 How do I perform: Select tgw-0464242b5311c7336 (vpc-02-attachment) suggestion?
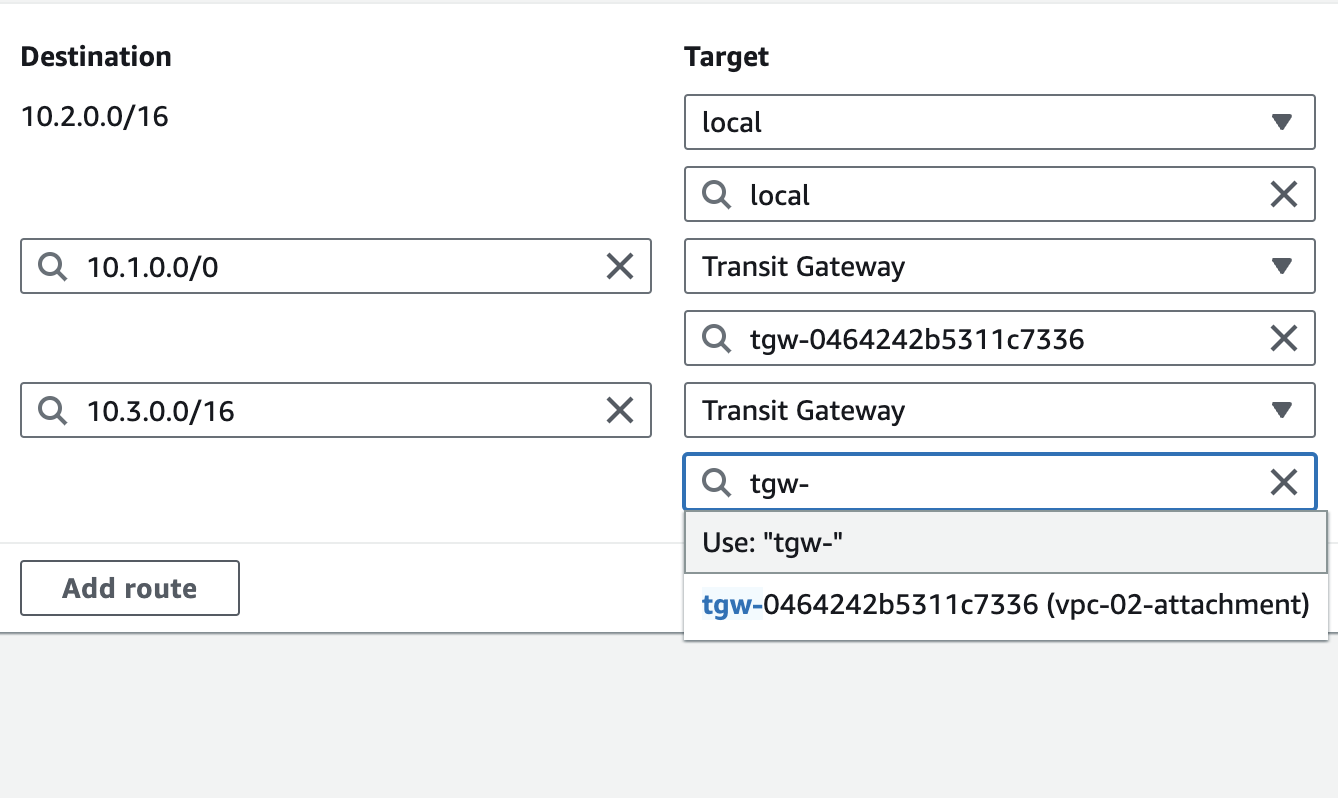coord(1005,605)
